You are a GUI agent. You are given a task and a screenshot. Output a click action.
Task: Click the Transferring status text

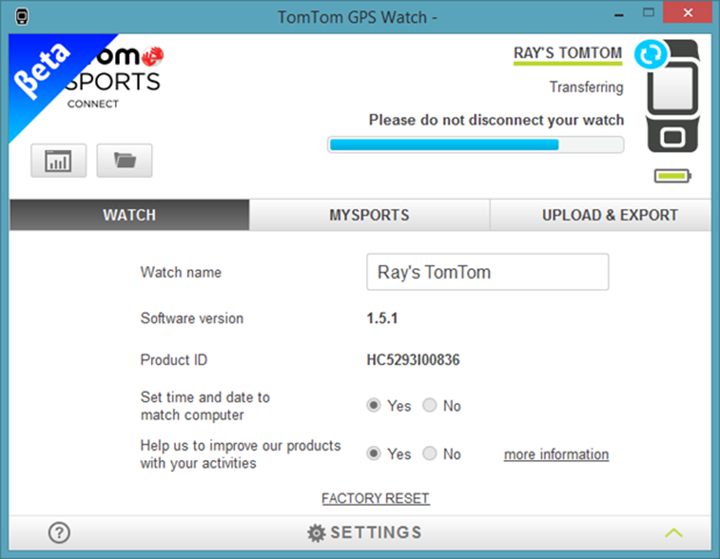coord(586,87)
